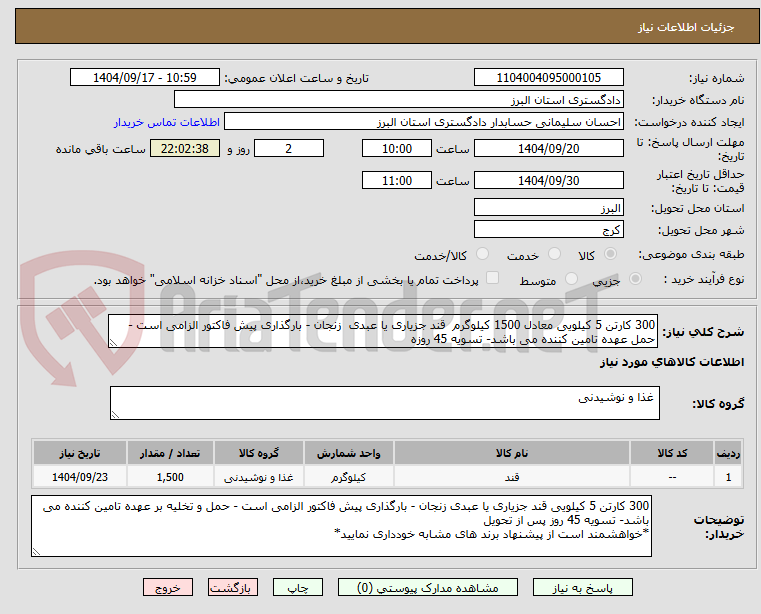Viewport: 761px width, 614px height.
Task: Click the جزئیات اطلاعات نیاز page title
Action: coord(686,27)
